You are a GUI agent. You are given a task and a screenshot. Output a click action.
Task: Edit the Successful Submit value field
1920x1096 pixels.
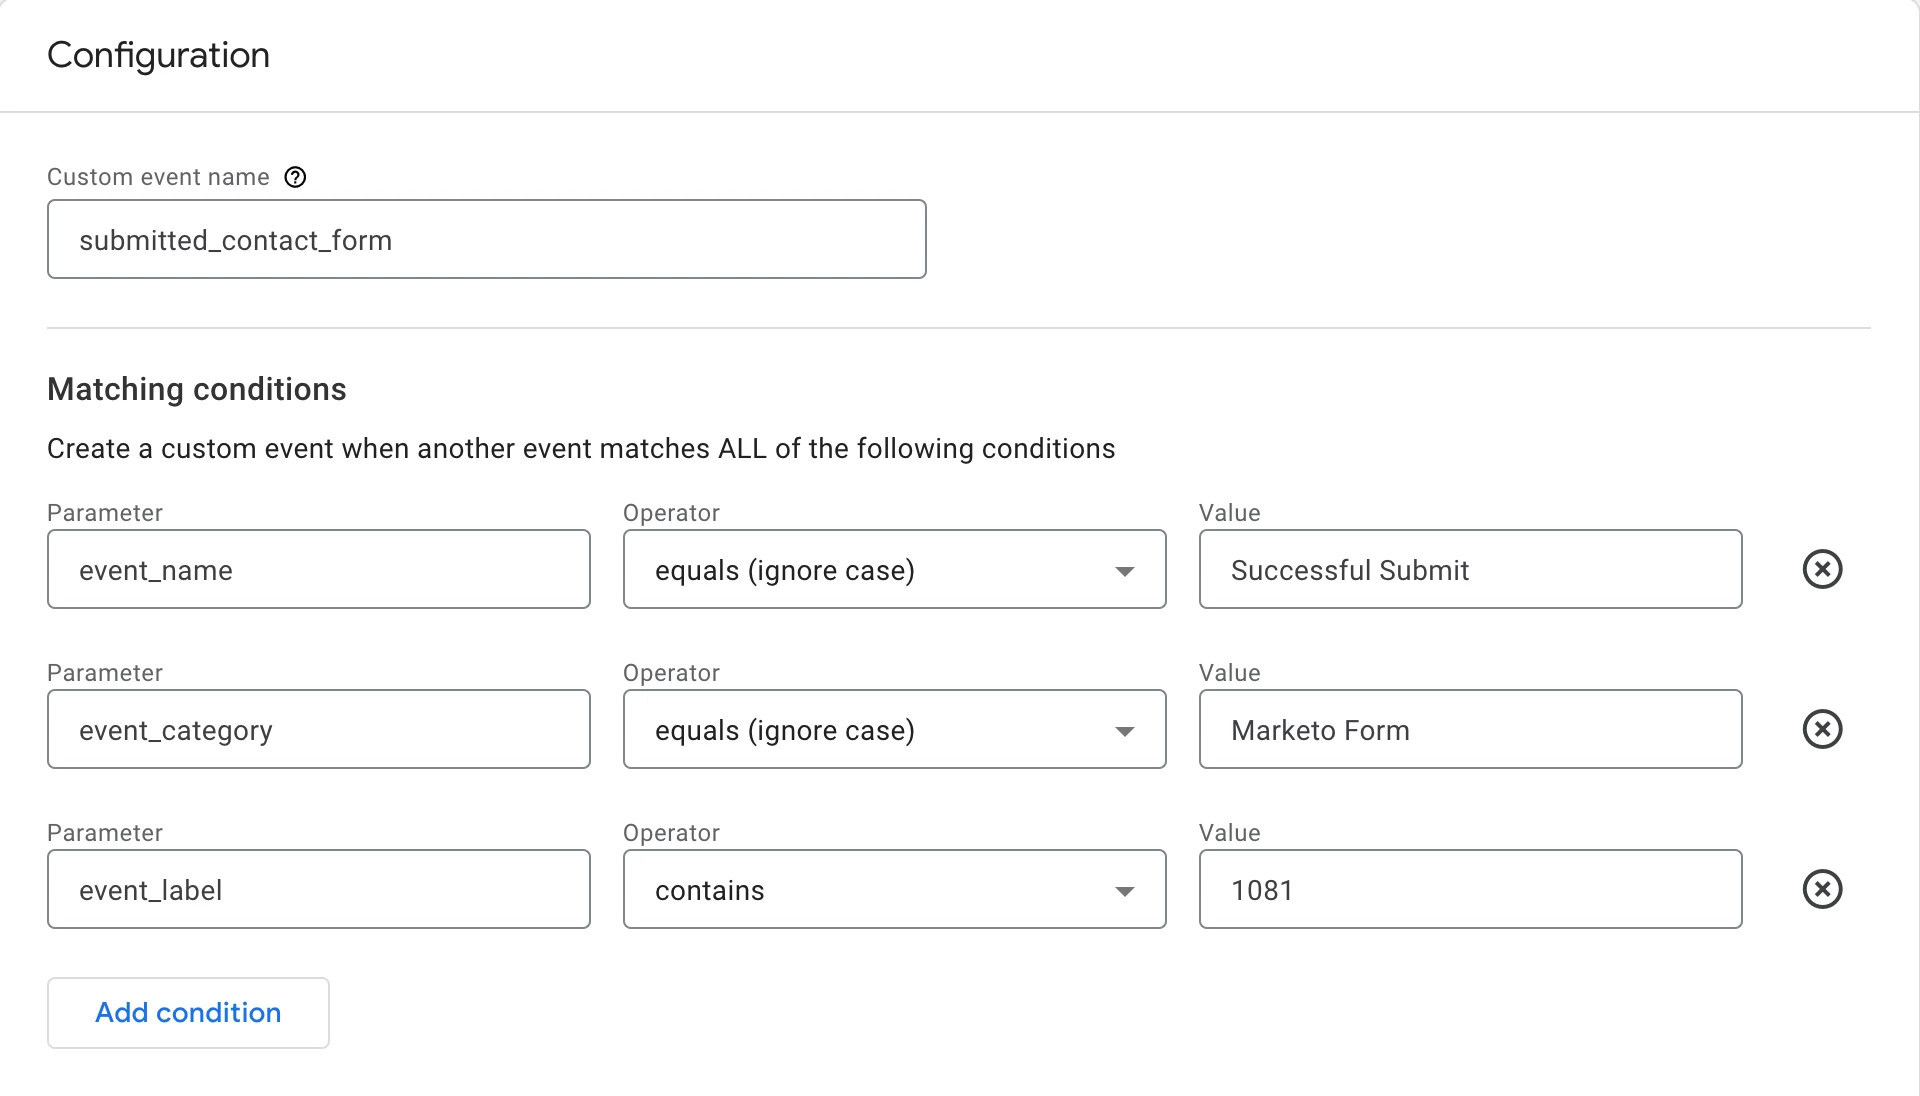click(1470, 569)
